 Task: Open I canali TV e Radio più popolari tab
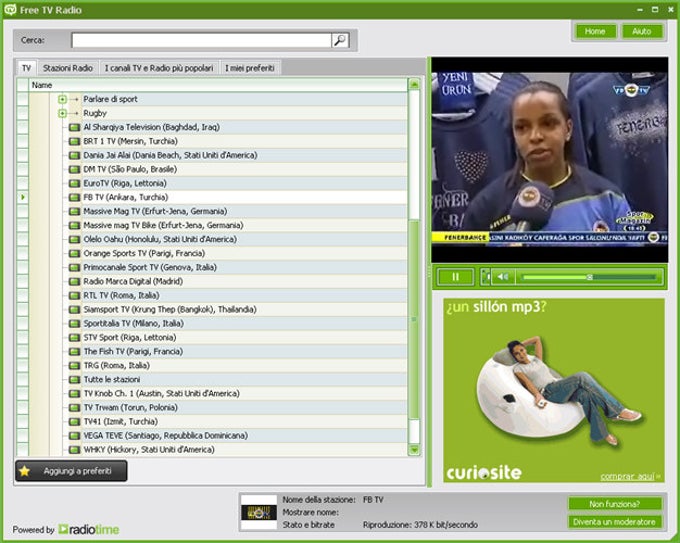(159, 68)
